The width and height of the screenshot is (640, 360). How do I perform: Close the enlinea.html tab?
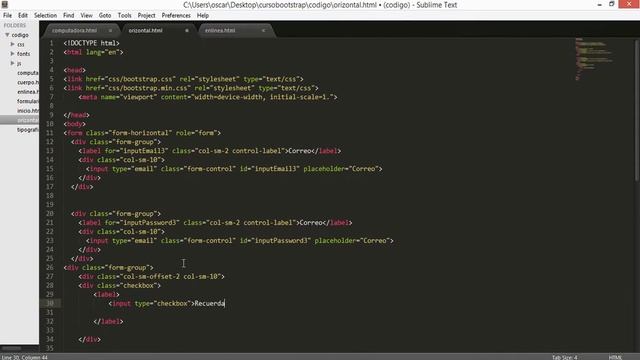263,31
